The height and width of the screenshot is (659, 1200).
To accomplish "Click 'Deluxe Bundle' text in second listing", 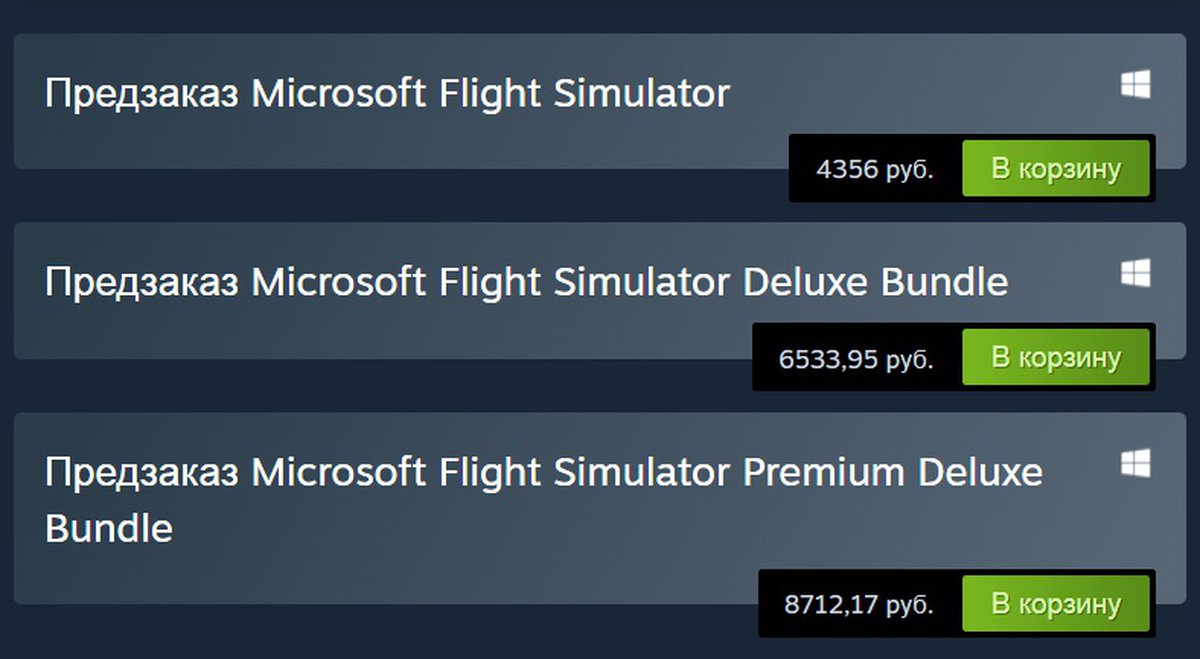I will (875, 282).
